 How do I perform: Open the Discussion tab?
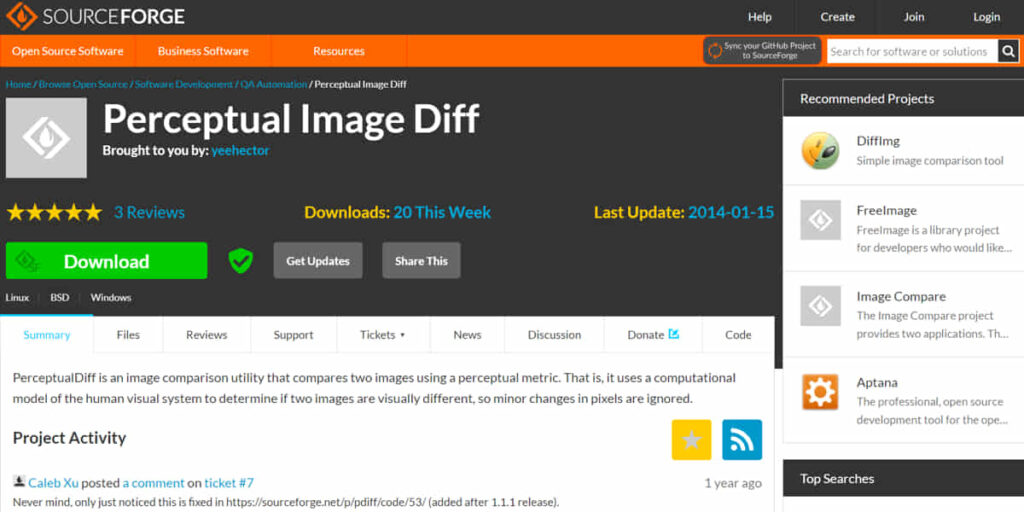pyautogui.click(x=554, y=335)
